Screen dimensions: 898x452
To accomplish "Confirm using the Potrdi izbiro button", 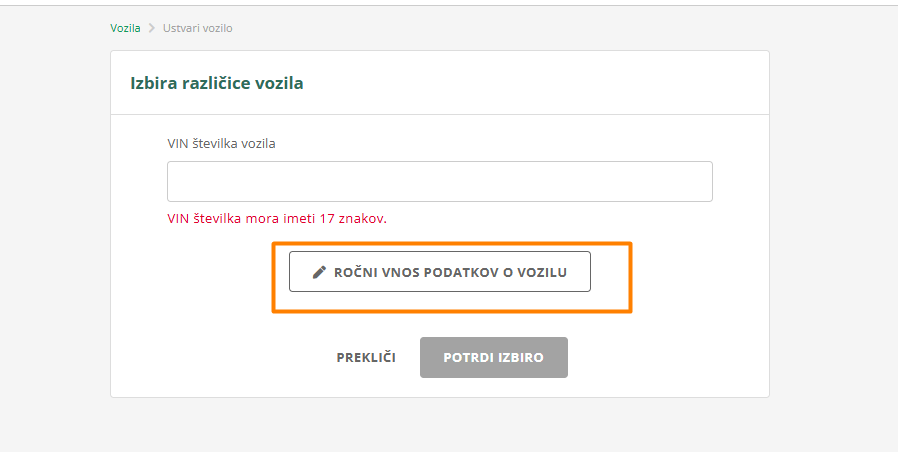I will [493, 357].
